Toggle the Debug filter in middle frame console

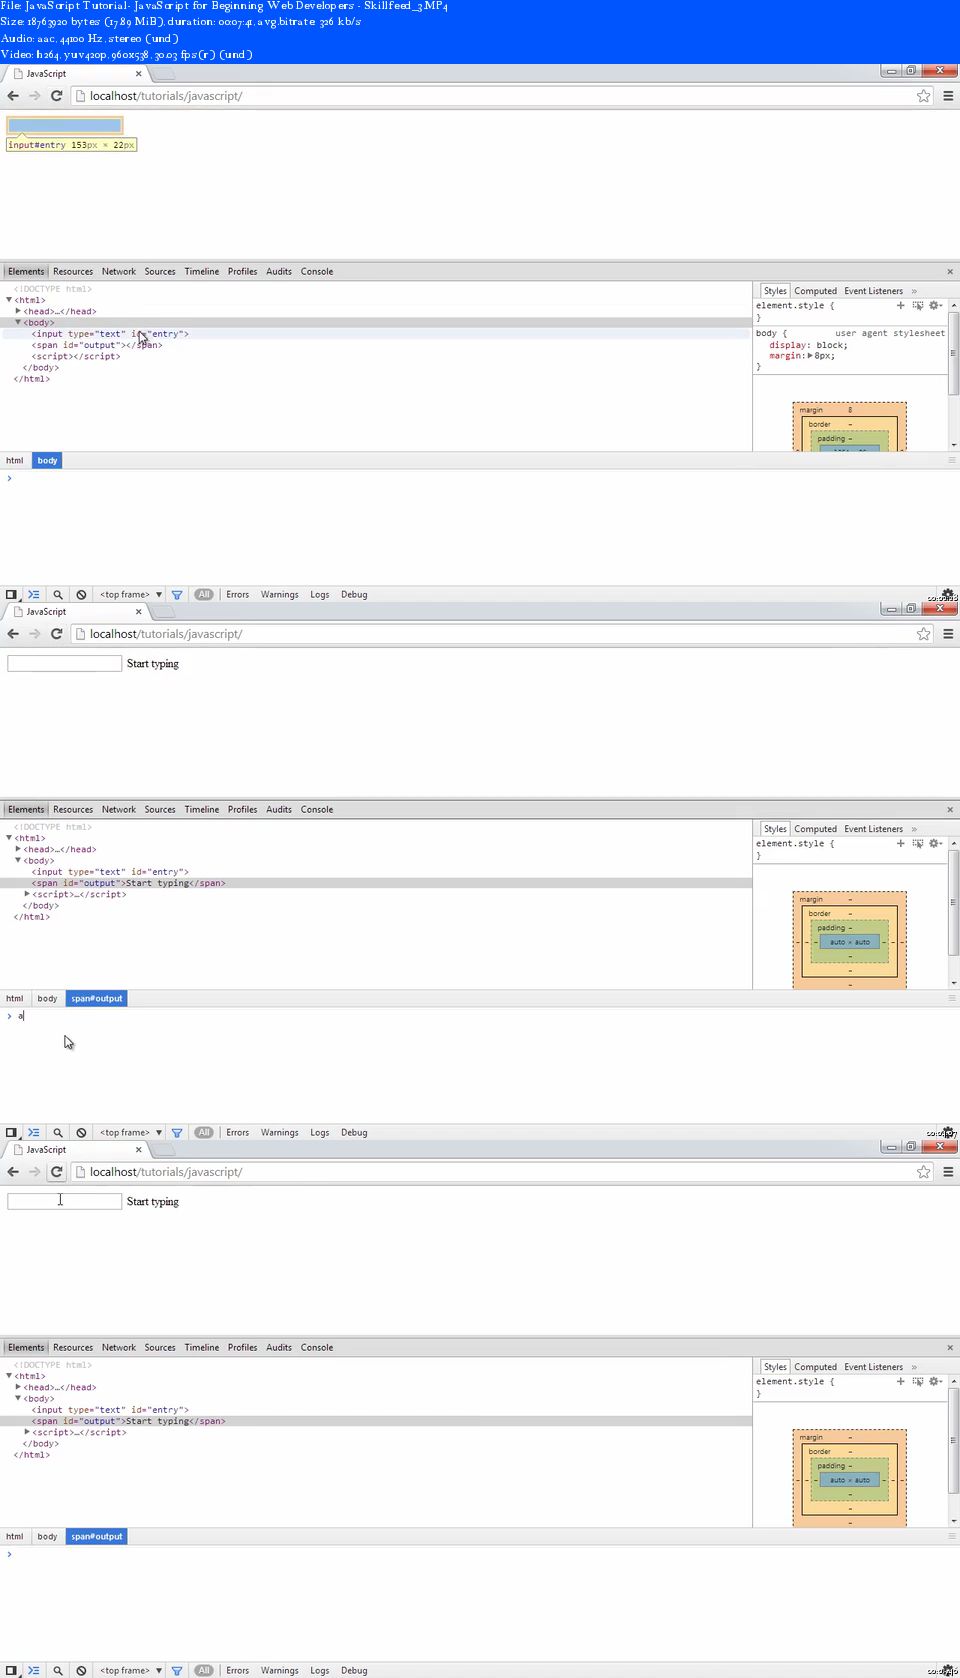pyautogui.click(x=354, y=1132)
